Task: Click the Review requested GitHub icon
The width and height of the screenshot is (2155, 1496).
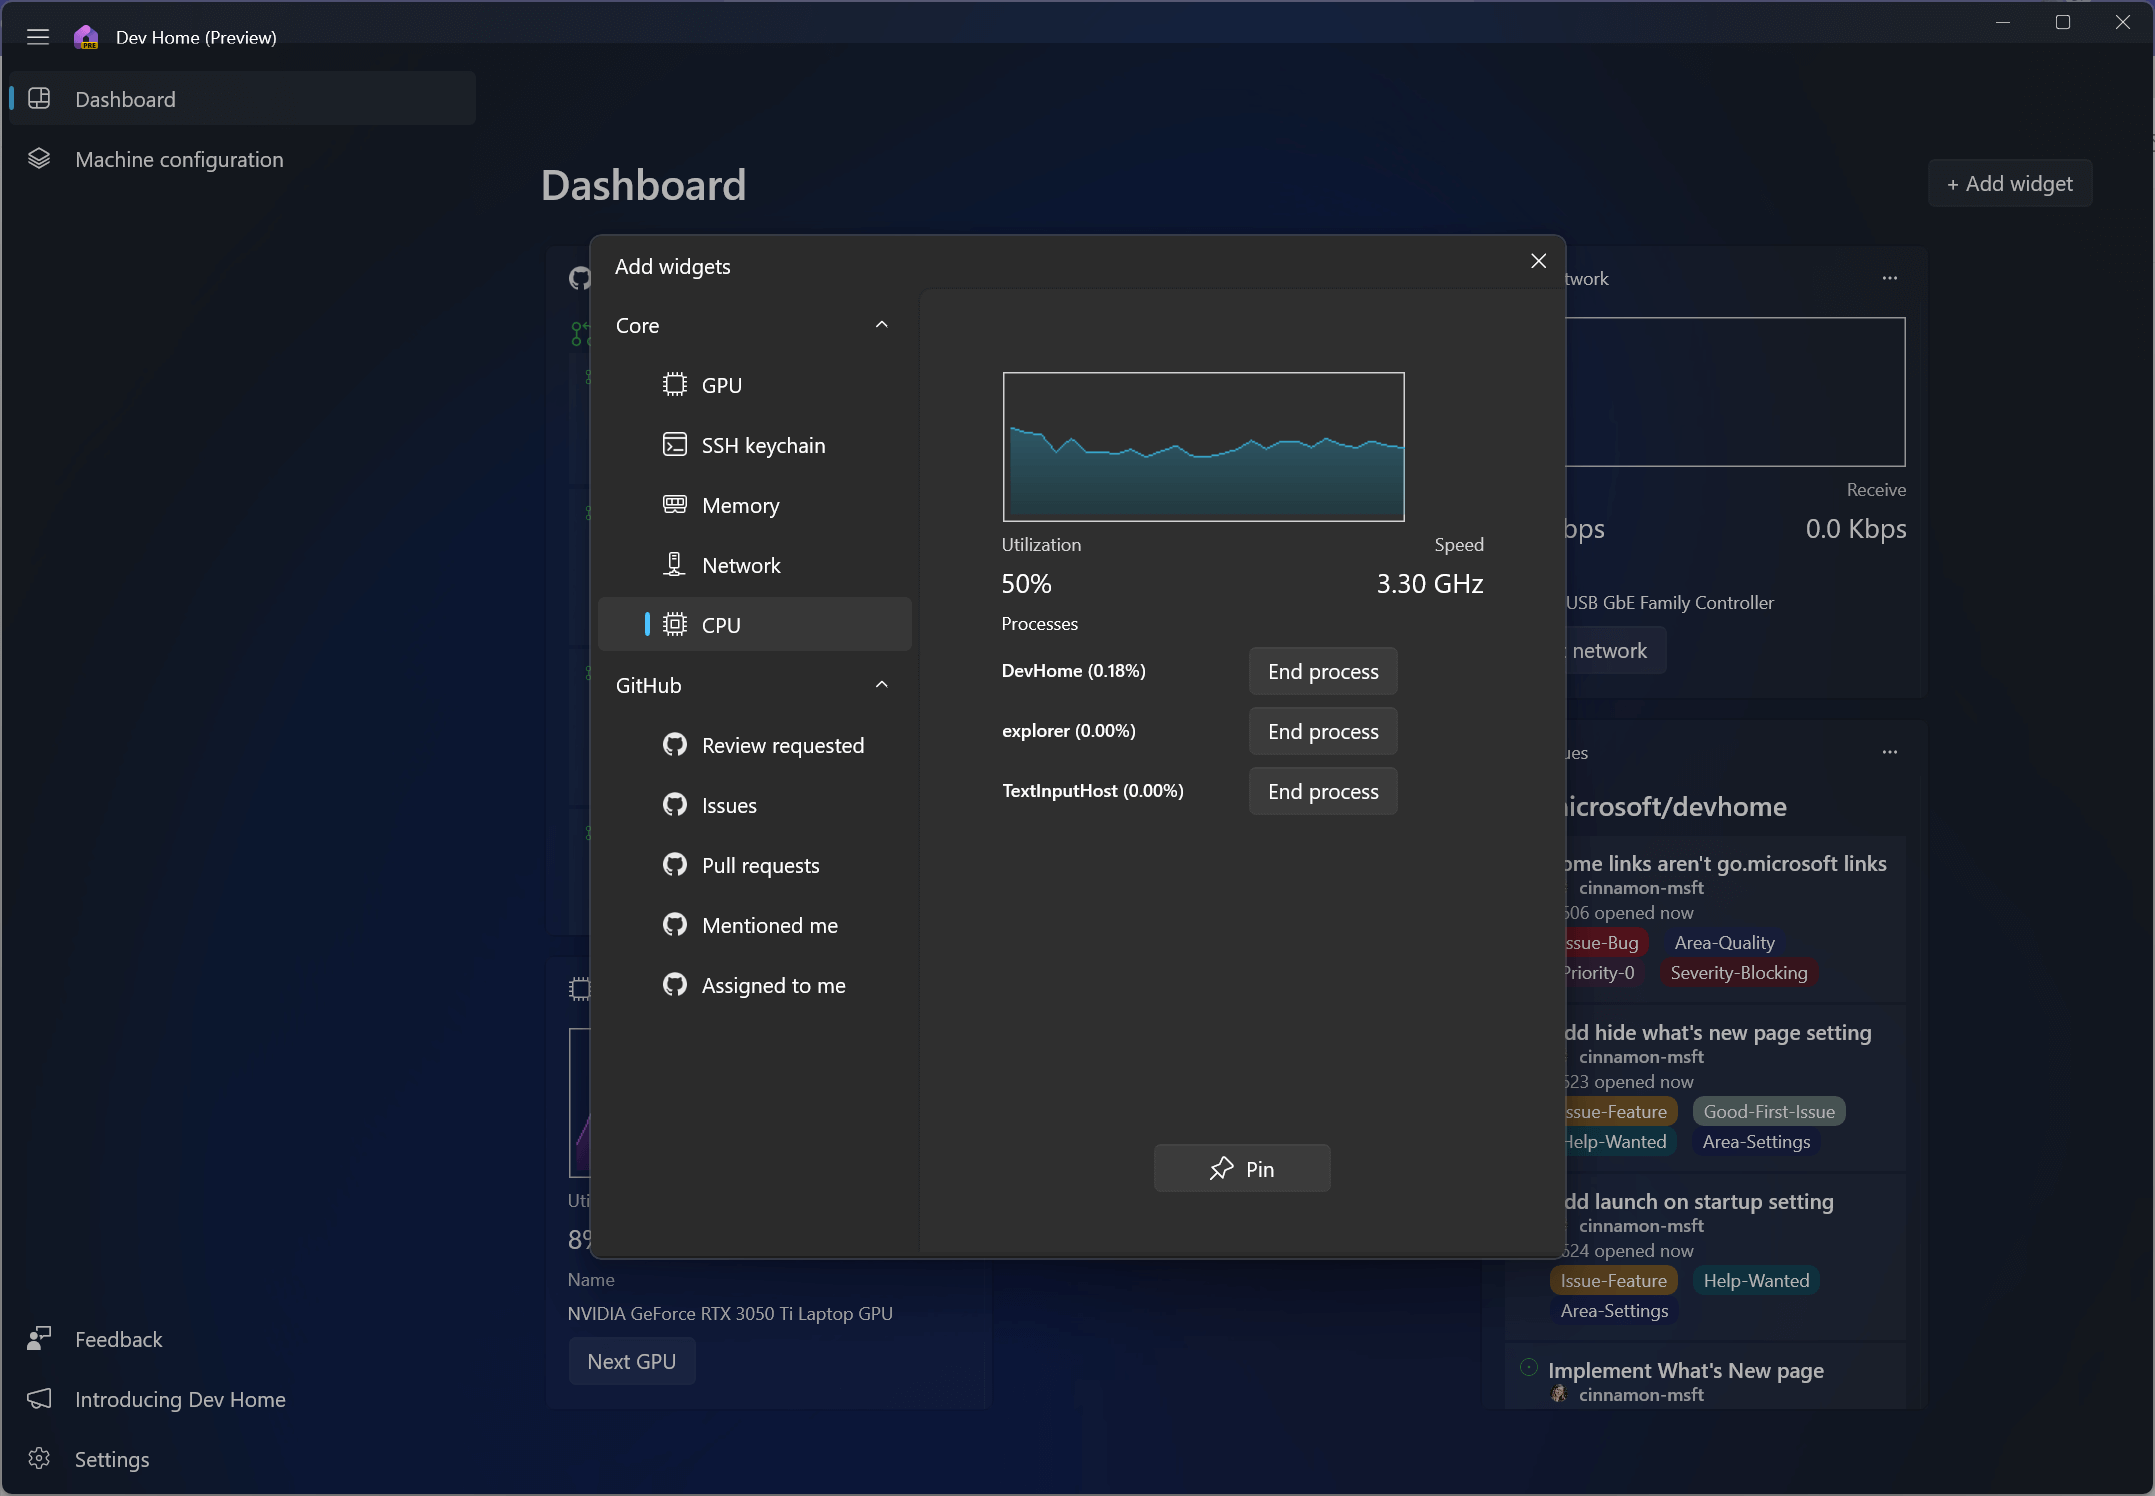Action: [673, 745]
